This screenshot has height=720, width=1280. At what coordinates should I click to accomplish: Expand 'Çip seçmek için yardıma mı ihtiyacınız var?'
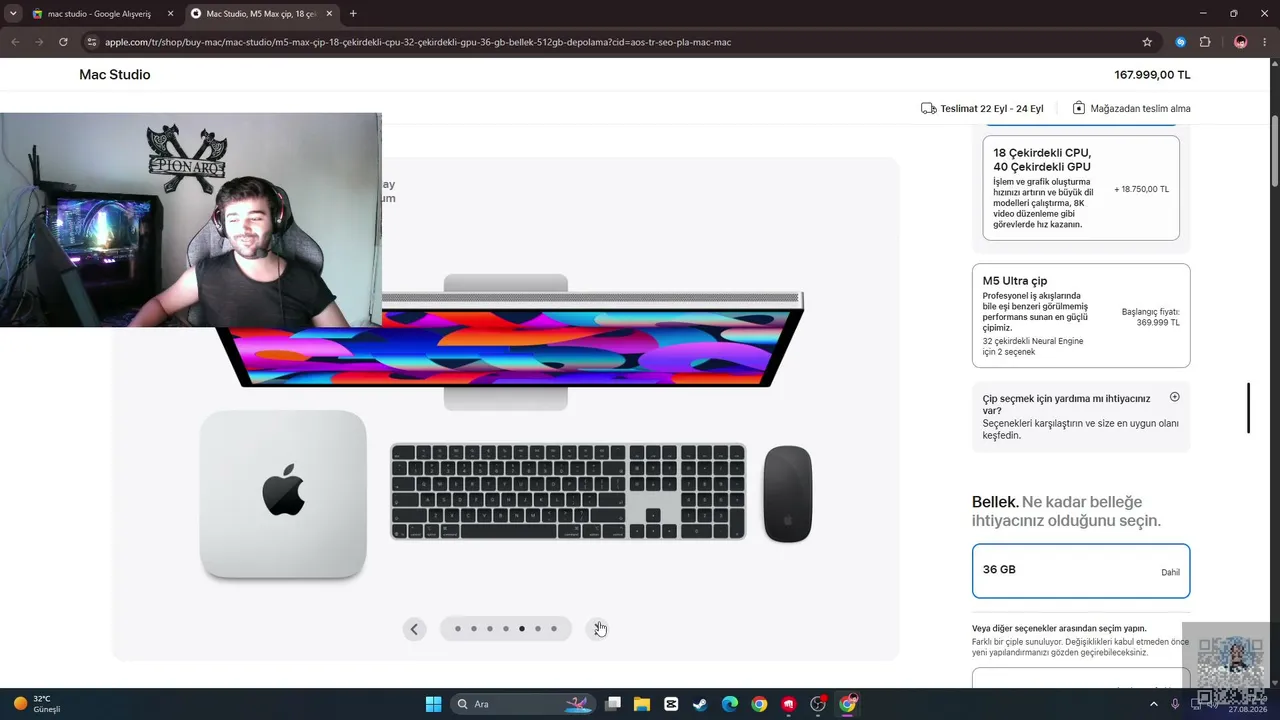1081,417
